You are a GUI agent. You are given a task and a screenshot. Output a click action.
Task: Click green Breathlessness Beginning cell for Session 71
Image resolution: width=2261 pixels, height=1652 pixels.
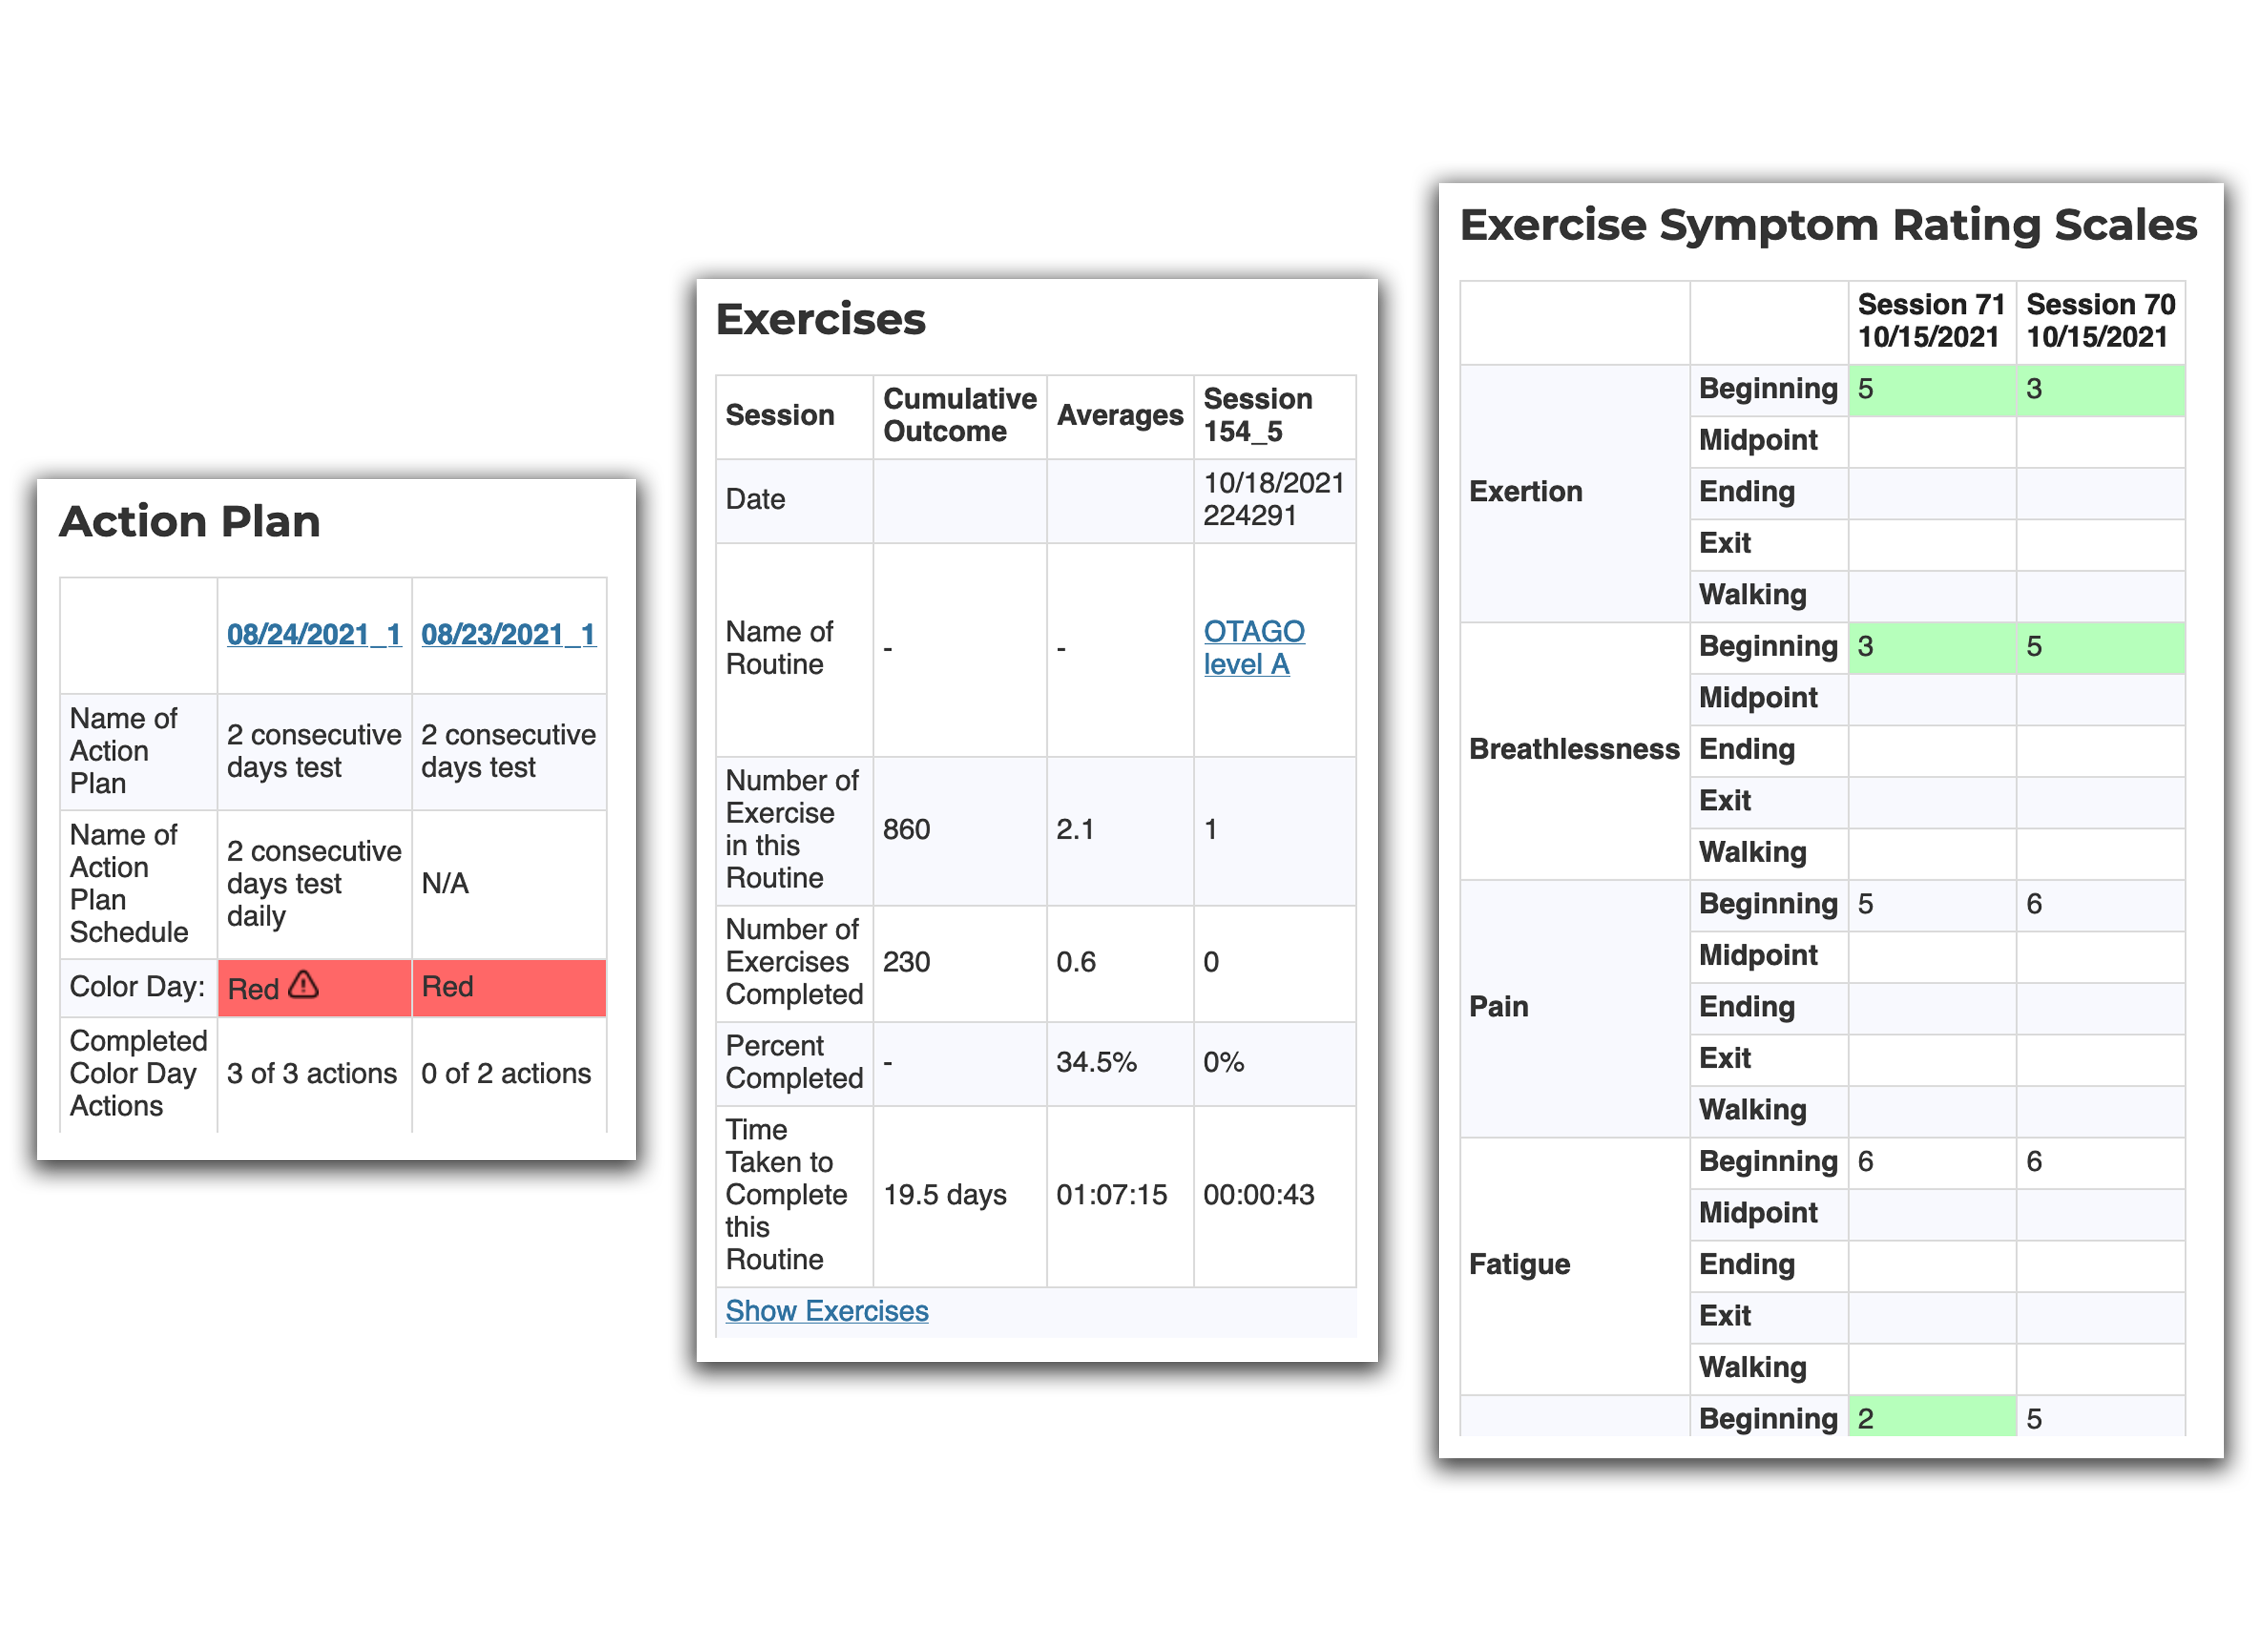pyautogui.click(x=1930, y=647)
